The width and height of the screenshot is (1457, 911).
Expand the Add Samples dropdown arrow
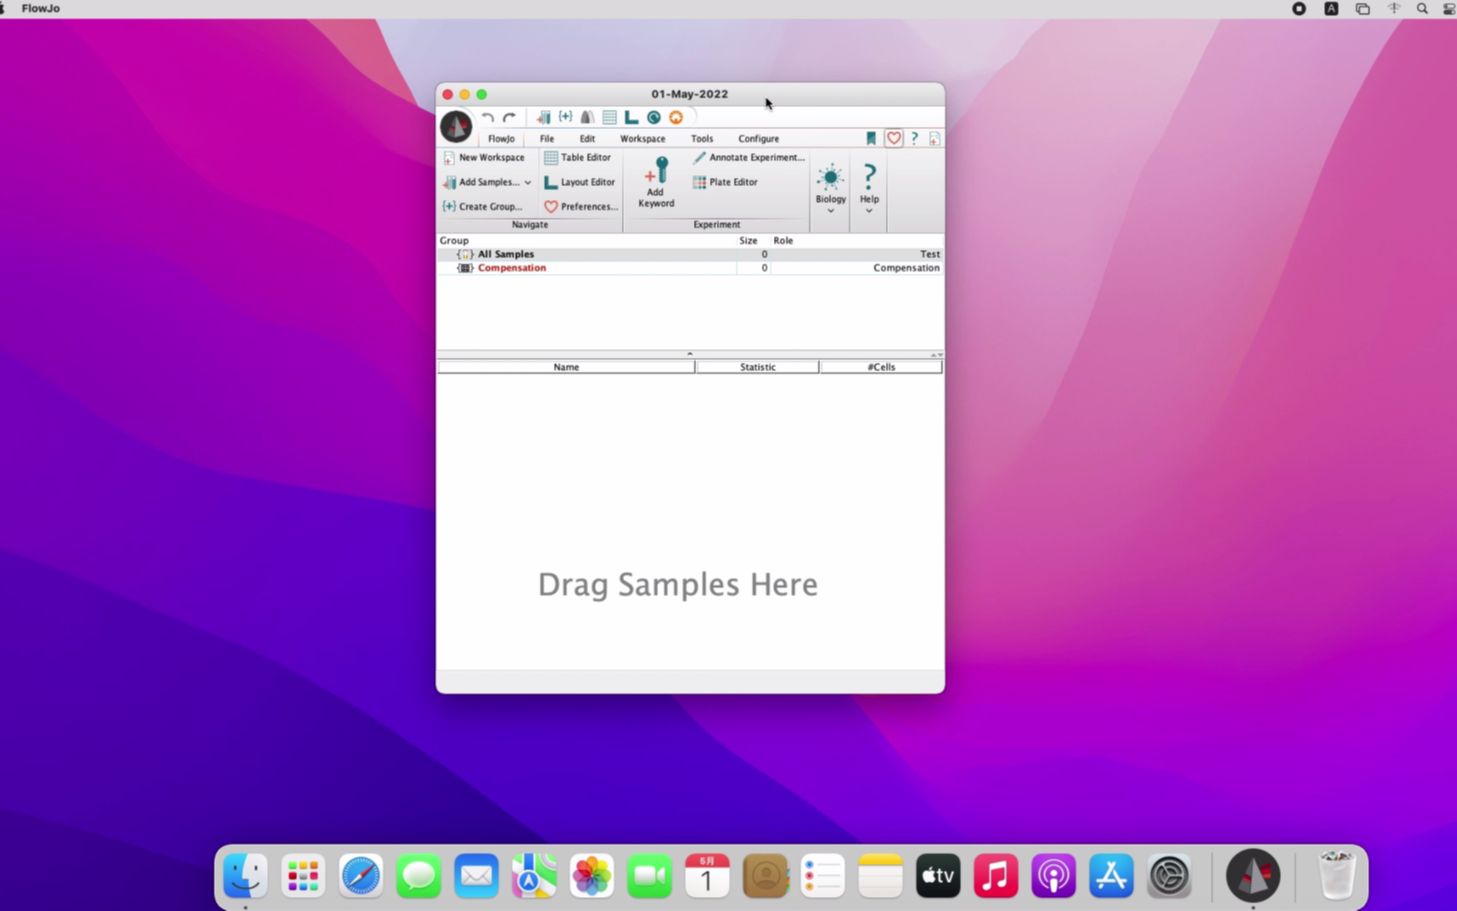528,183
